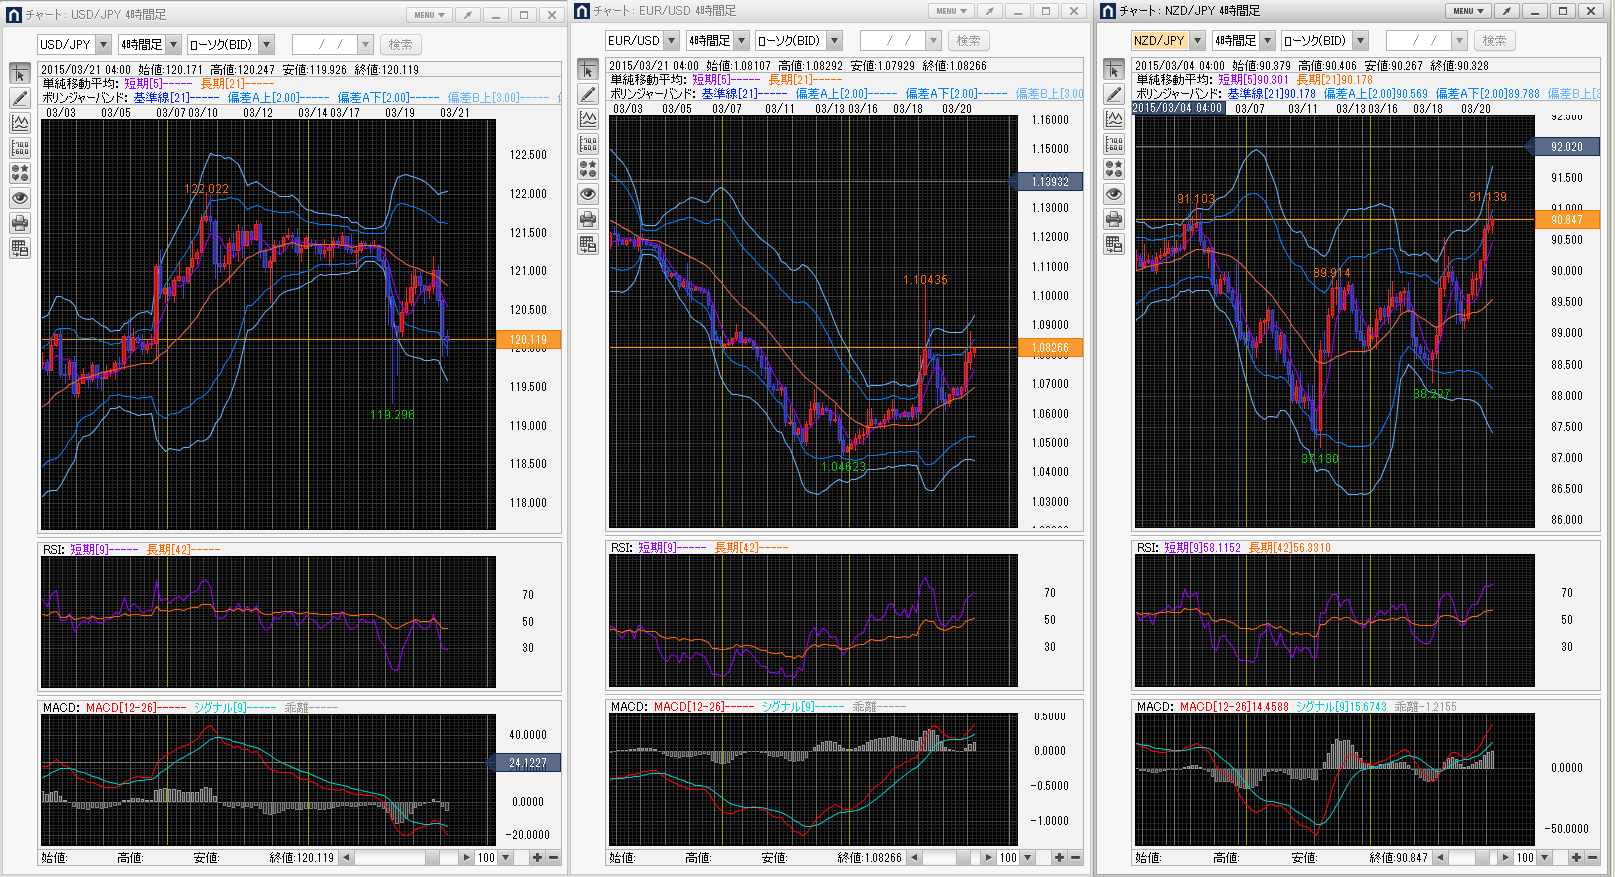Select the cursor tool in USD/JPY chart
The image size is (1615, 877).
point(20,74)
